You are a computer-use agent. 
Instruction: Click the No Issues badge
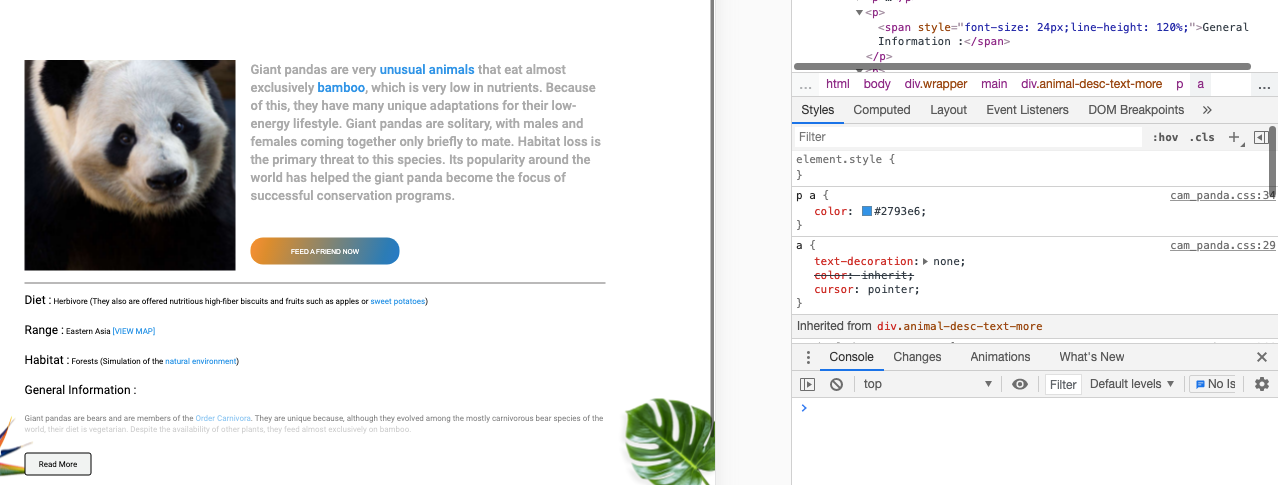pos(1215,384)
